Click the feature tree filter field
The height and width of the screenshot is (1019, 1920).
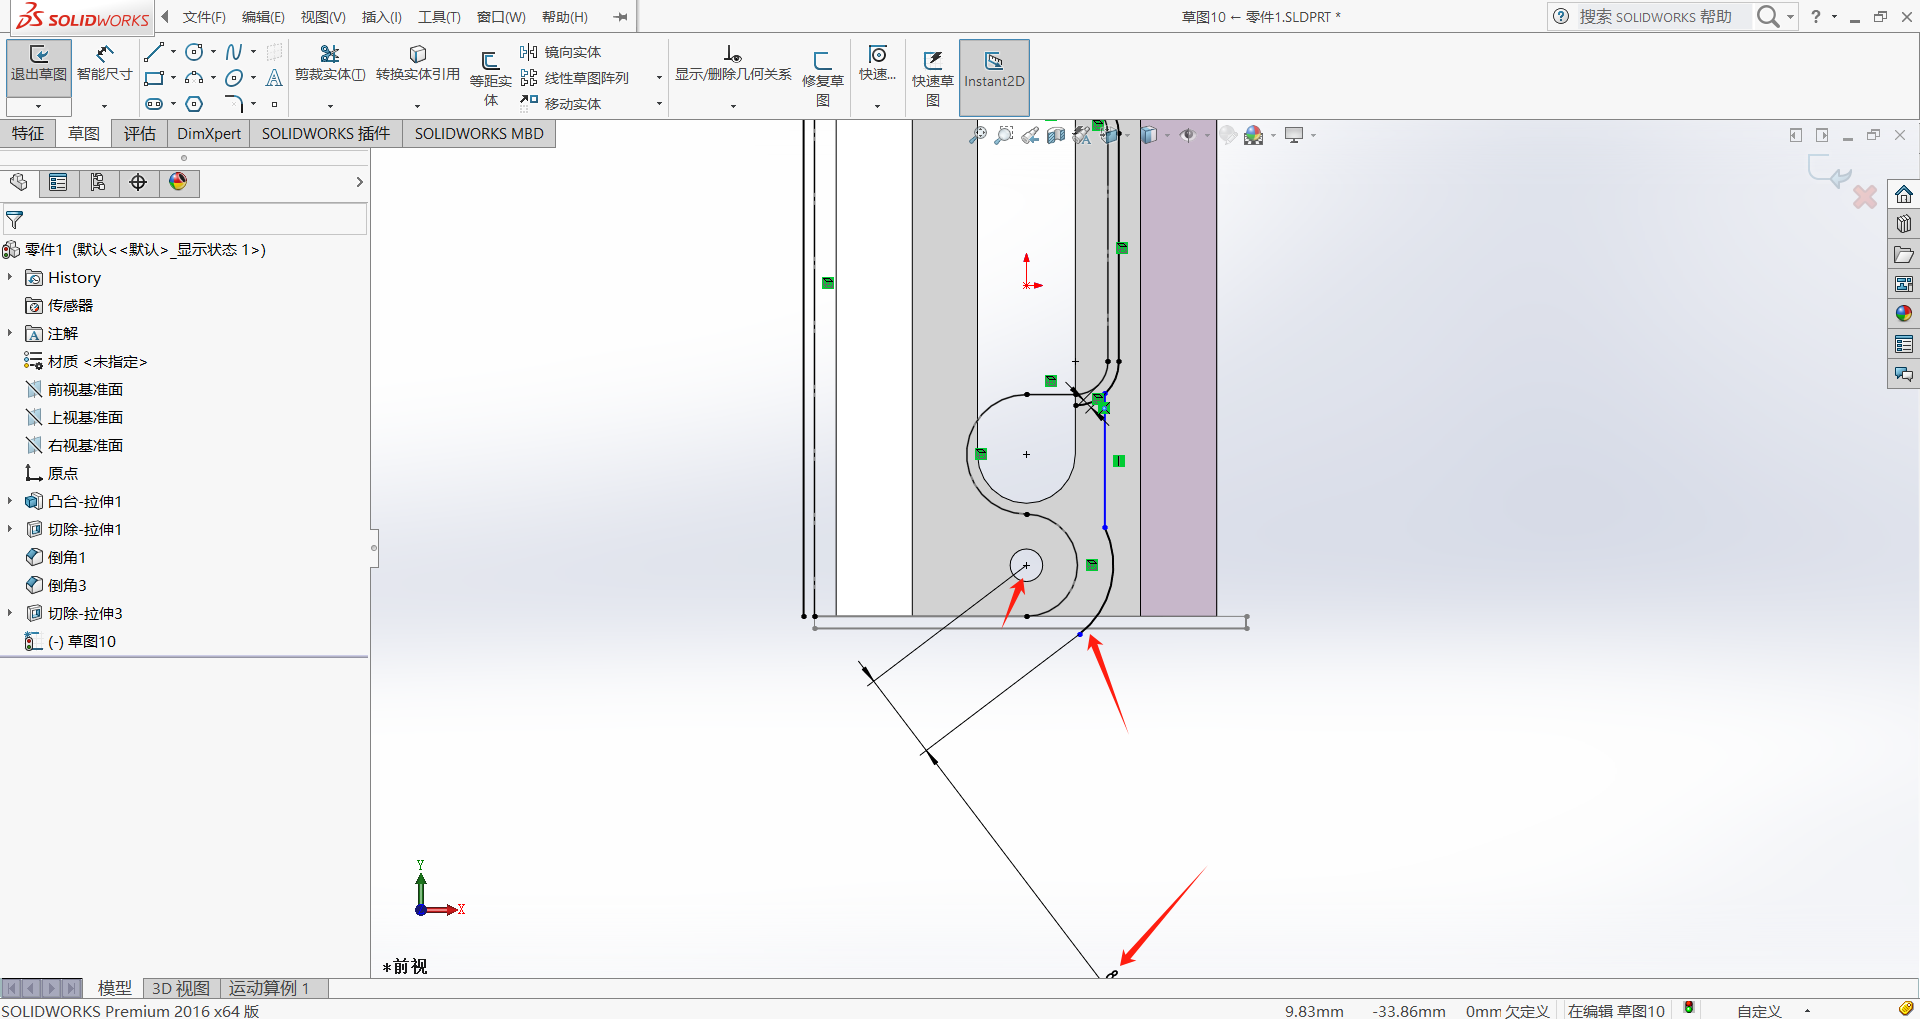click(x=185, y=219)
